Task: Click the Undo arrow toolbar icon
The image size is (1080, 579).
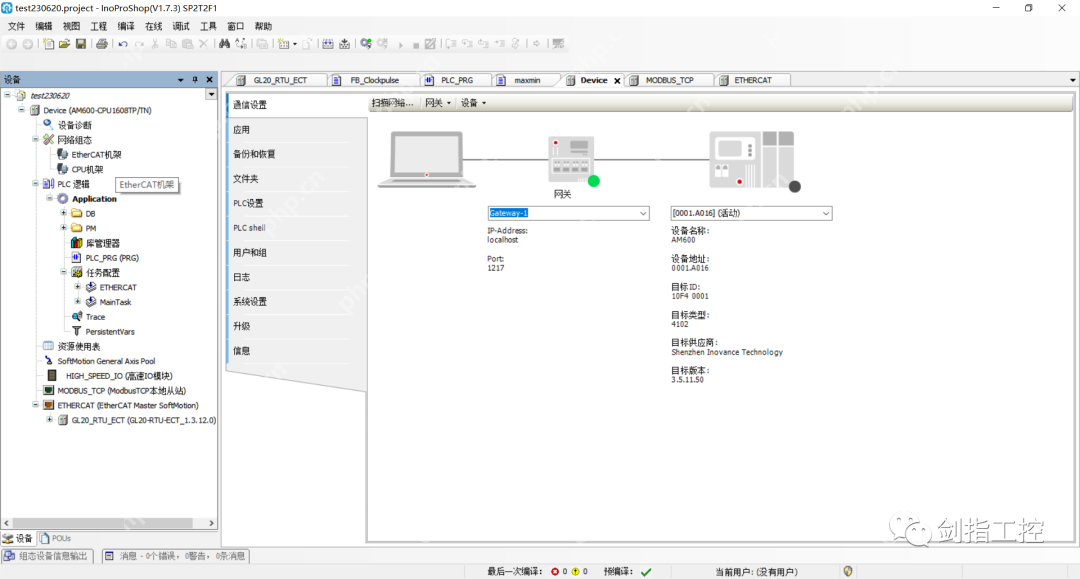Action: tap(122, 44)
